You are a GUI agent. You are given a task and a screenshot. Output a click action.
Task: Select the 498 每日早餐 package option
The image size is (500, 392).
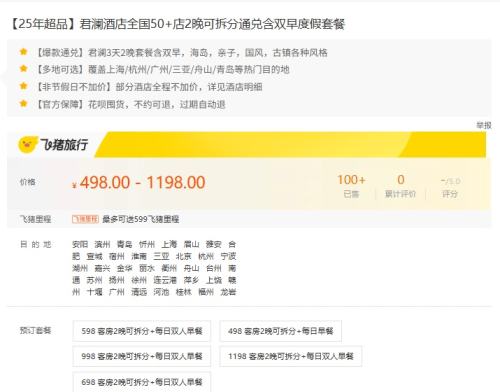tap(281, 331)
